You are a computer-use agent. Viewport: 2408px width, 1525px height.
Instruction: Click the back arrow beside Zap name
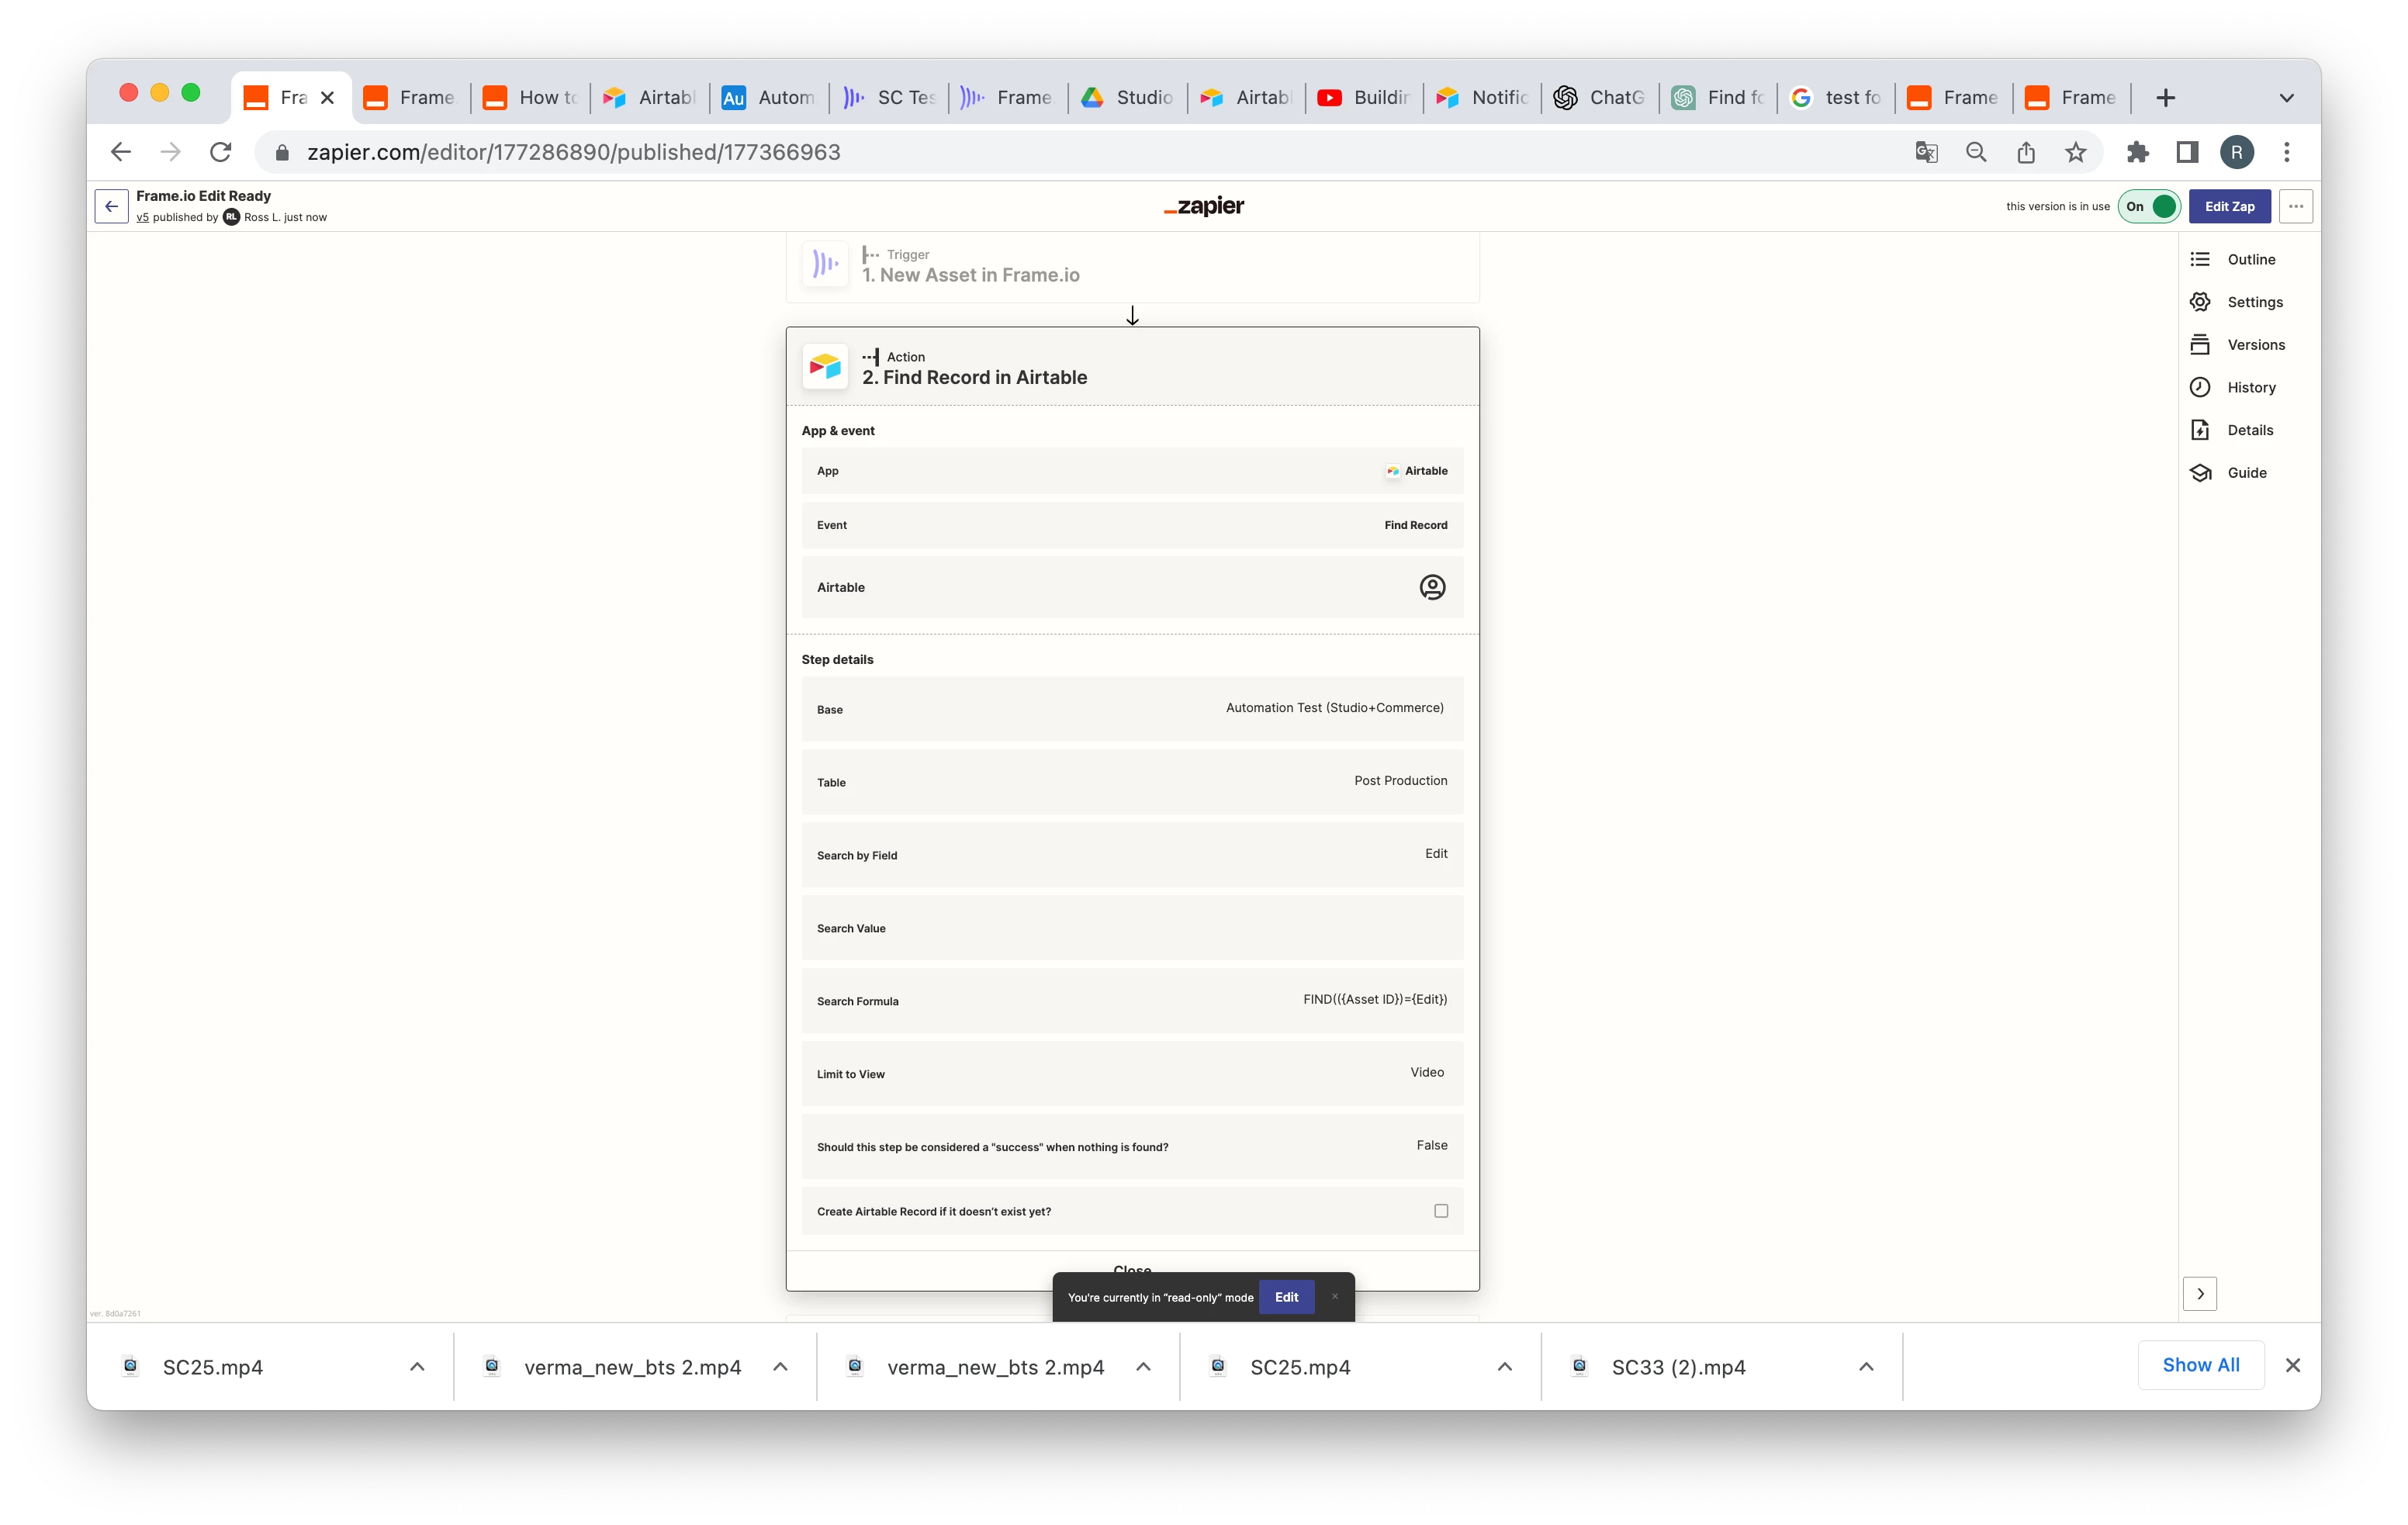pos(111,207)
